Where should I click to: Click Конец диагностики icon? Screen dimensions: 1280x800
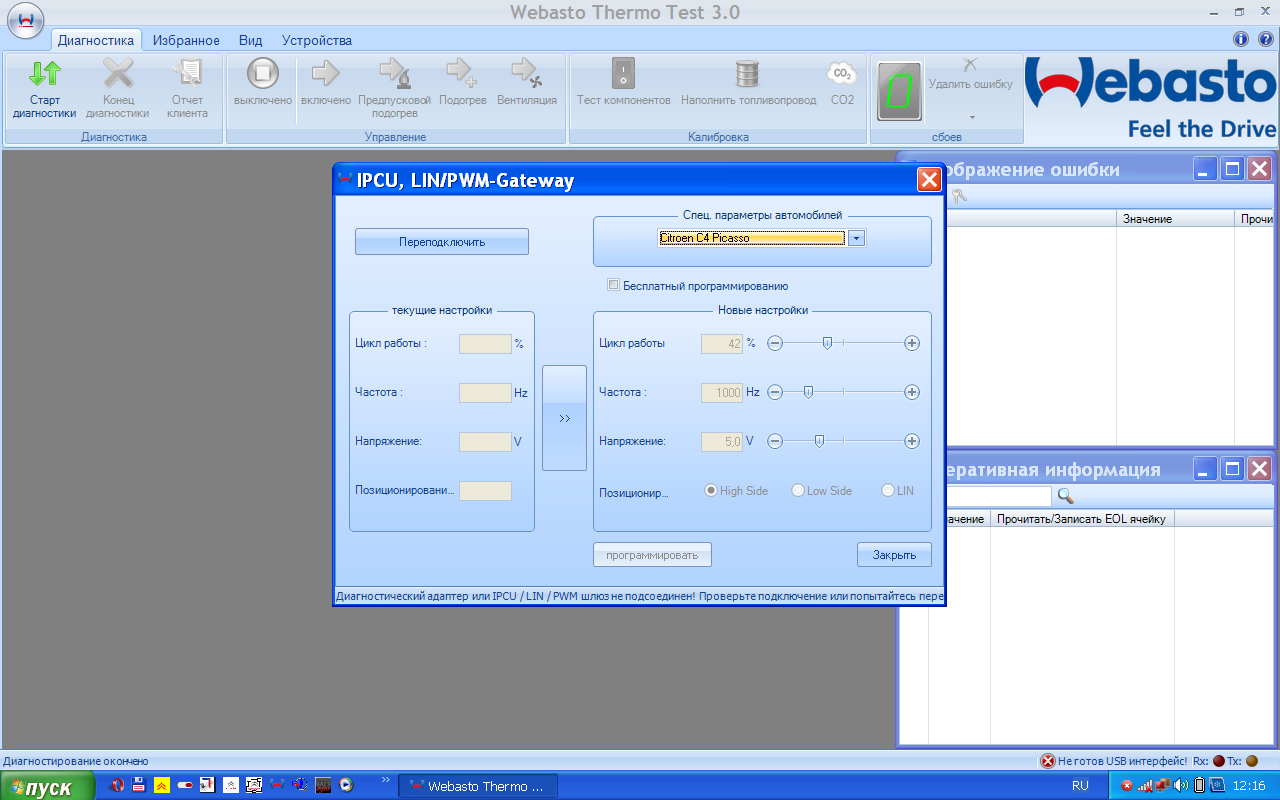click(118, 76)
